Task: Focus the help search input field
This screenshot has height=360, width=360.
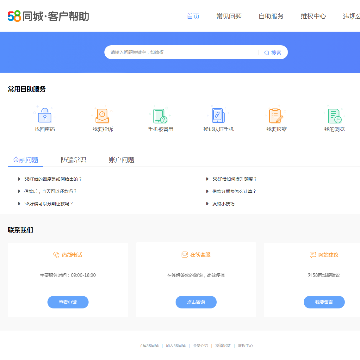Action: tap(182, 52)
